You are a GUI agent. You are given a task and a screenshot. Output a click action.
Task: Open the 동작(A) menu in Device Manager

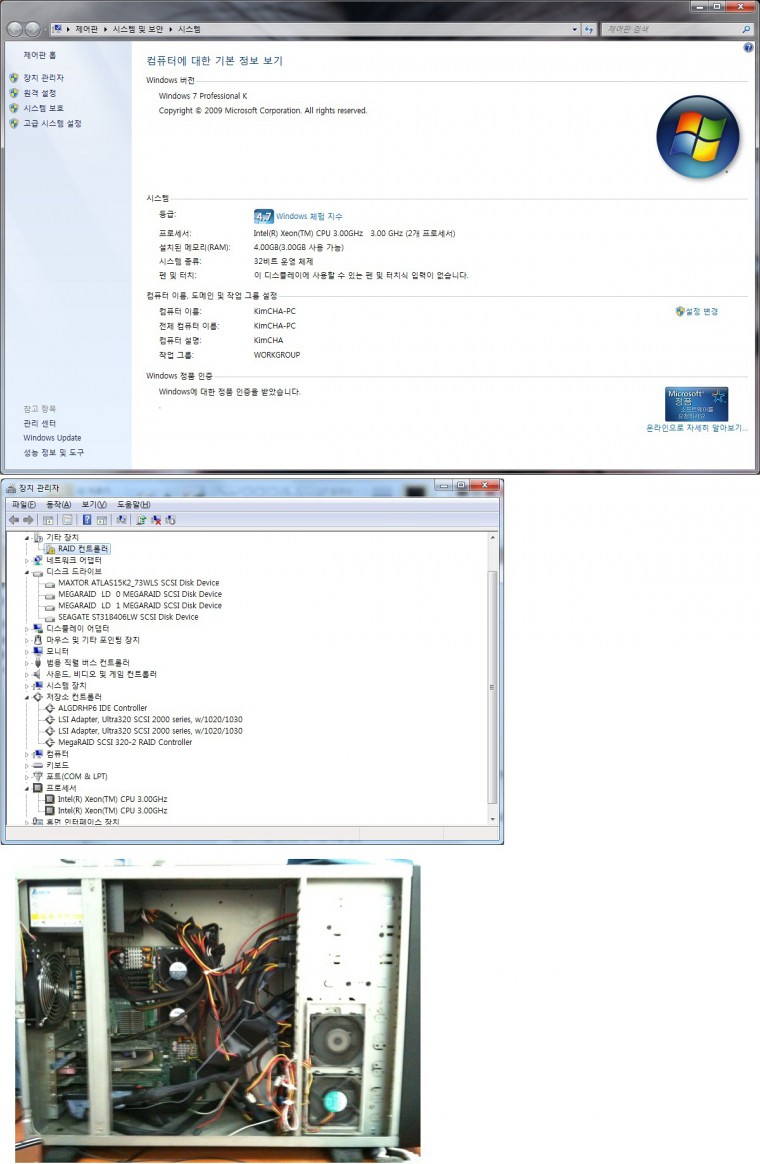point(59,504)
